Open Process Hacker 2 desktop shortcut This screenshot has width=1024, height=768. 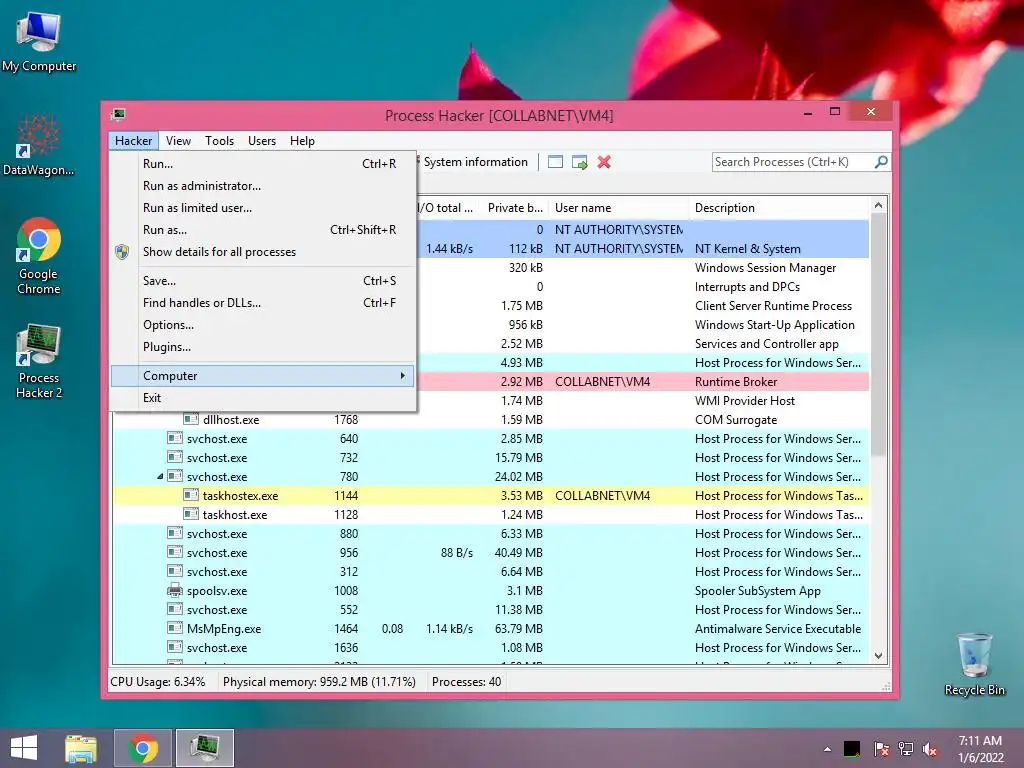(39, 361)
